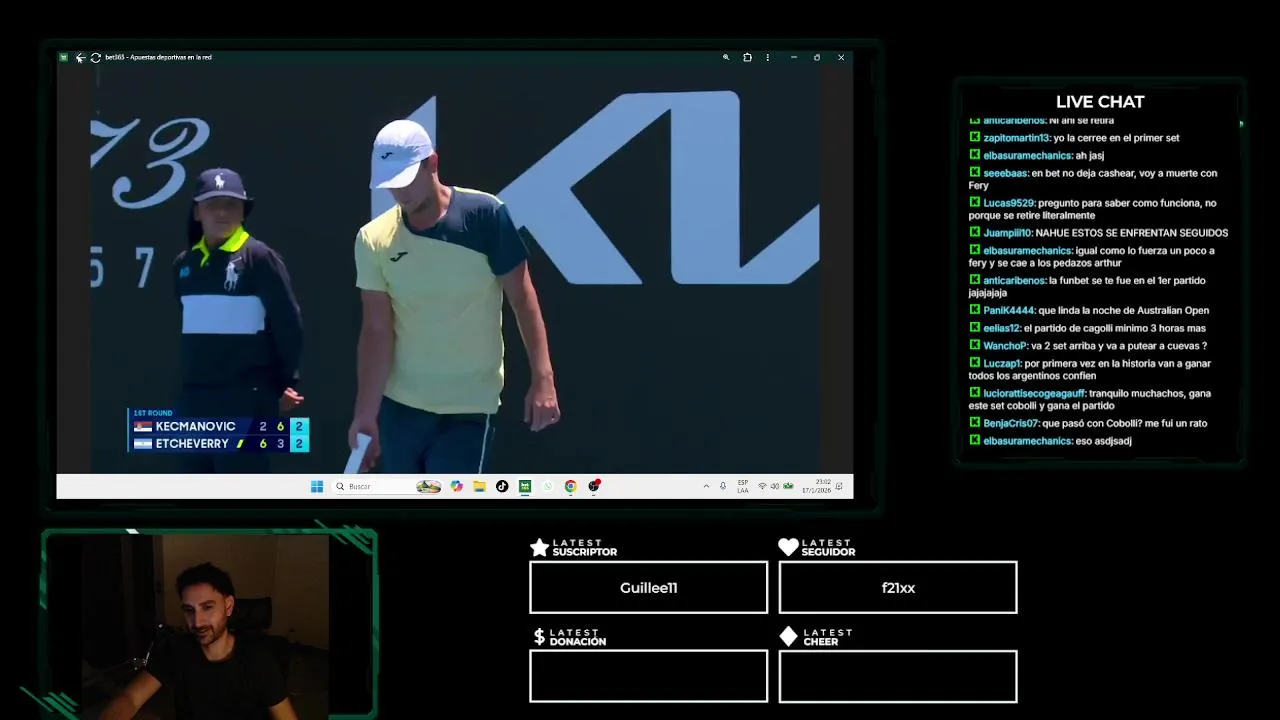Click eelias12's username in chat
The width and height of the screenshot is (1280, 720).
(1002, 328)
